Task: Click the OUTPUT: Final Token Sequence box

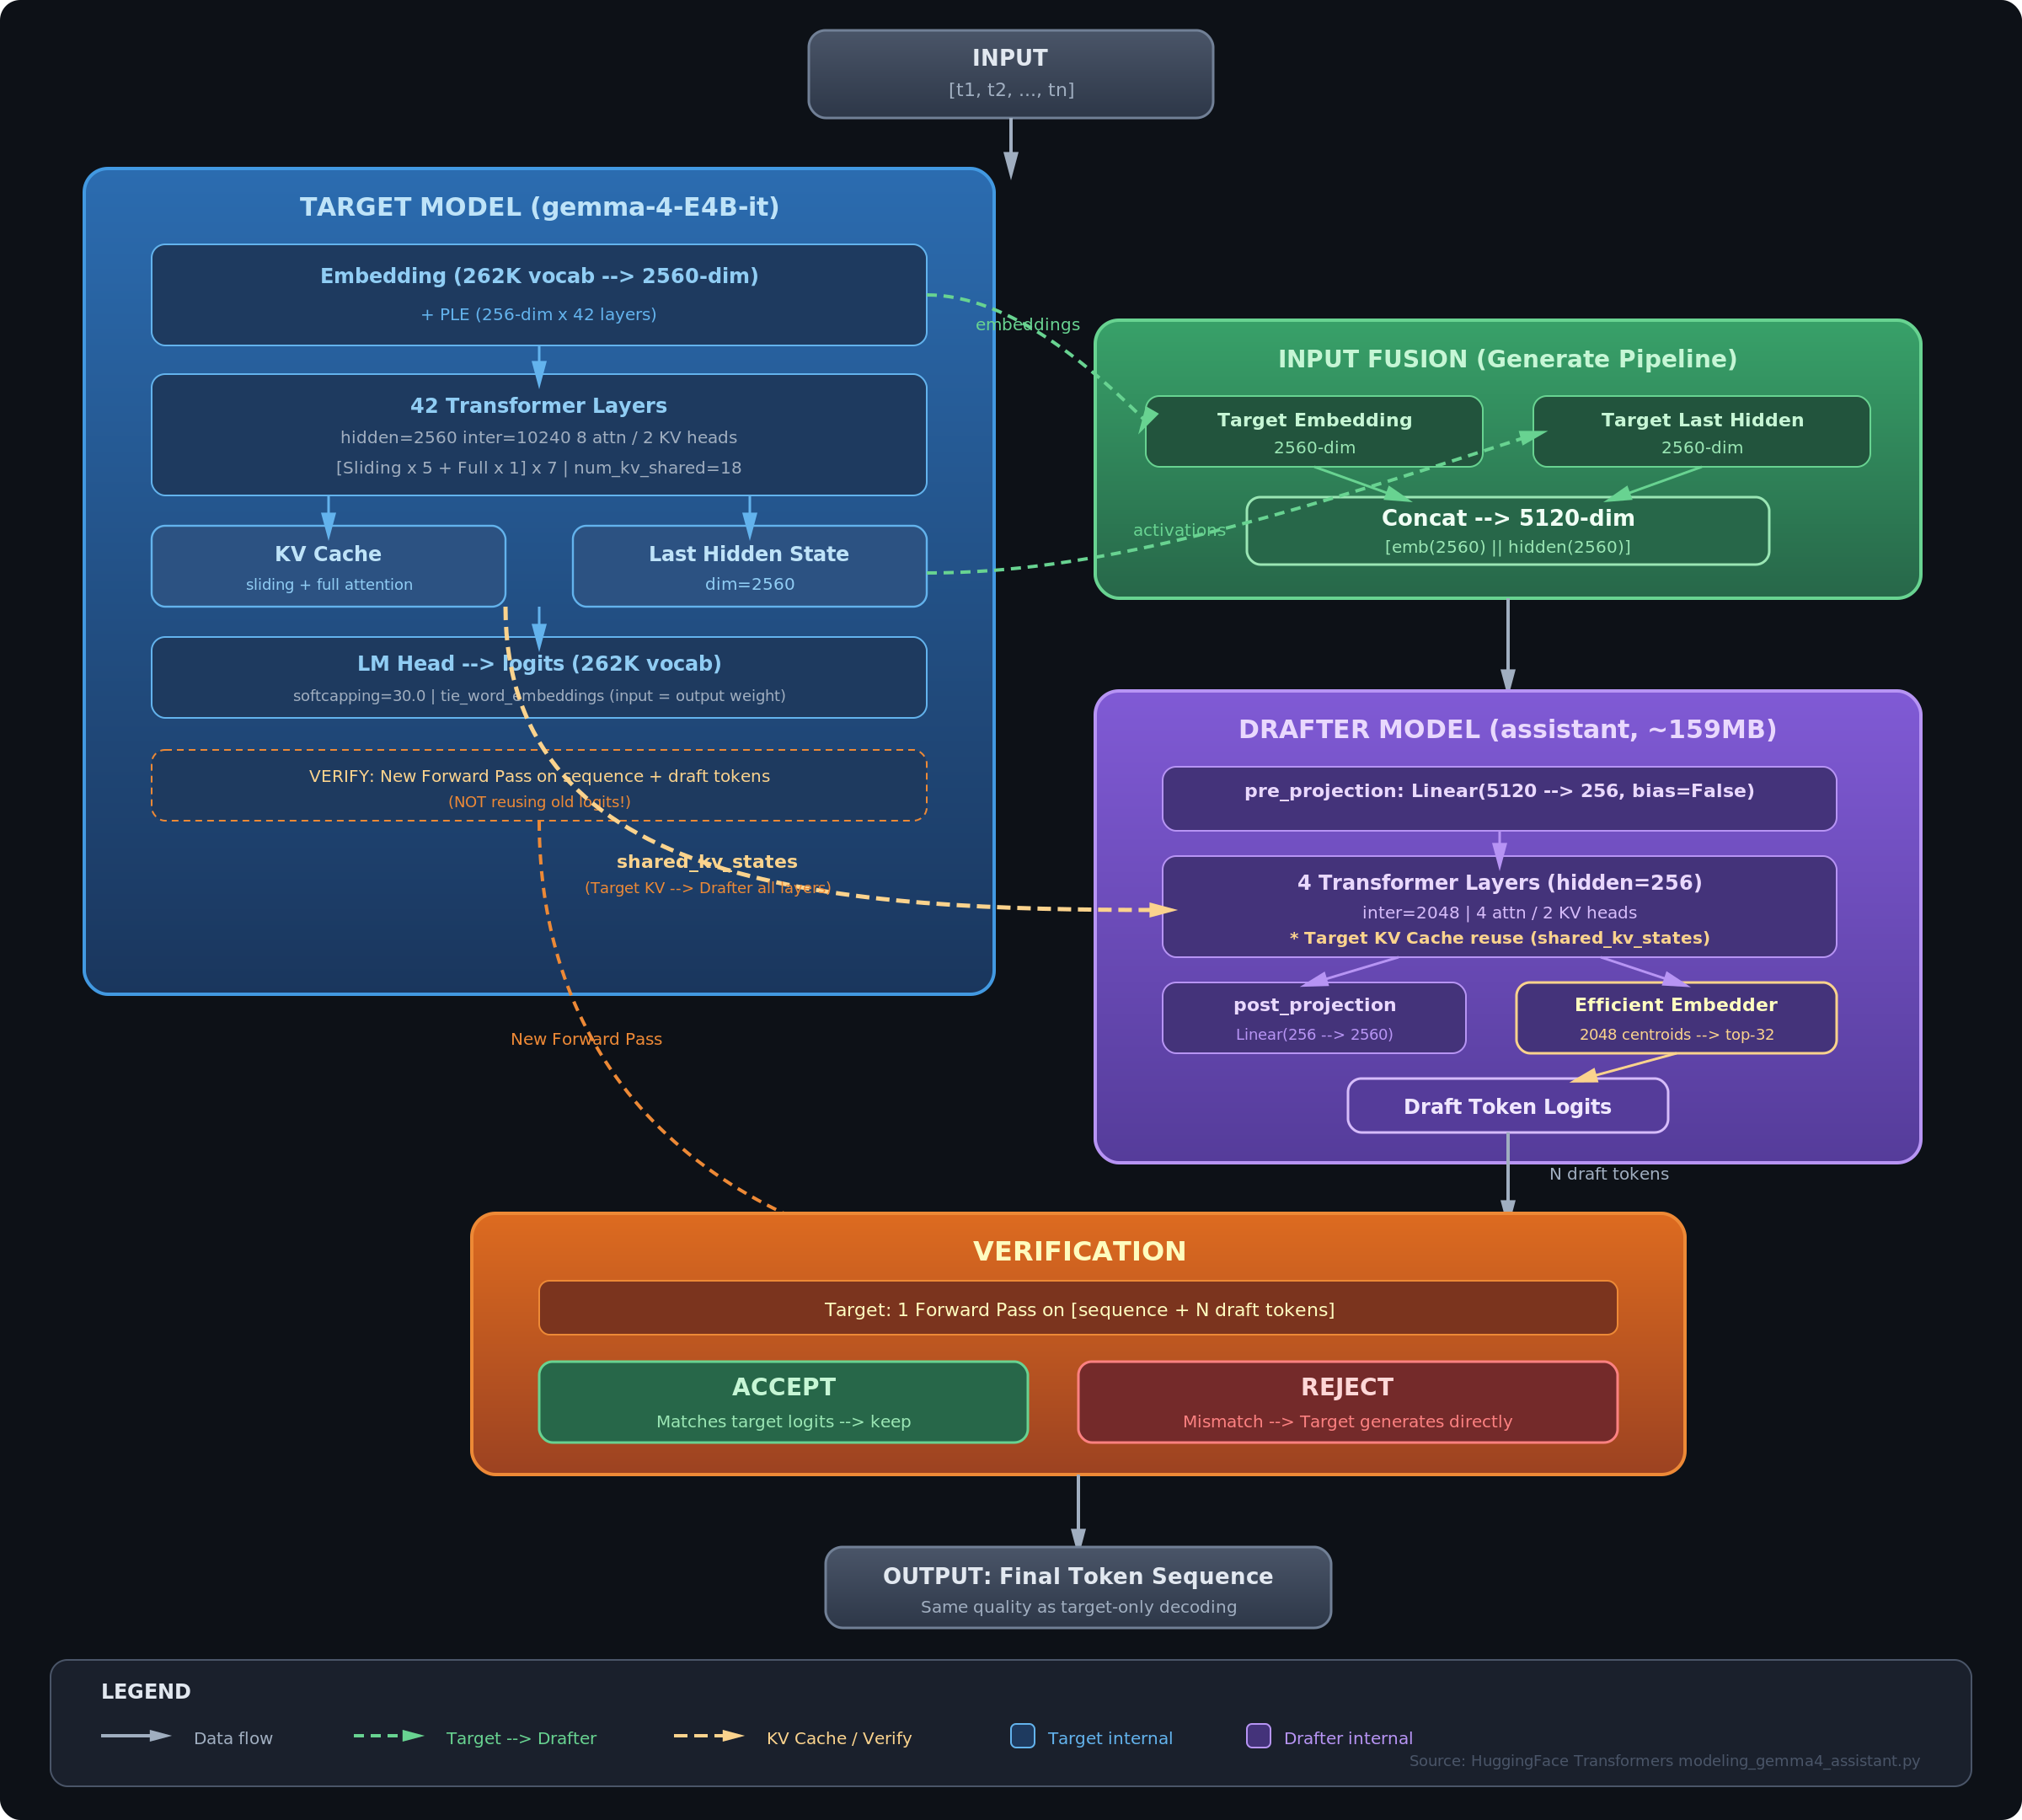Action: click(1078, 1587)
